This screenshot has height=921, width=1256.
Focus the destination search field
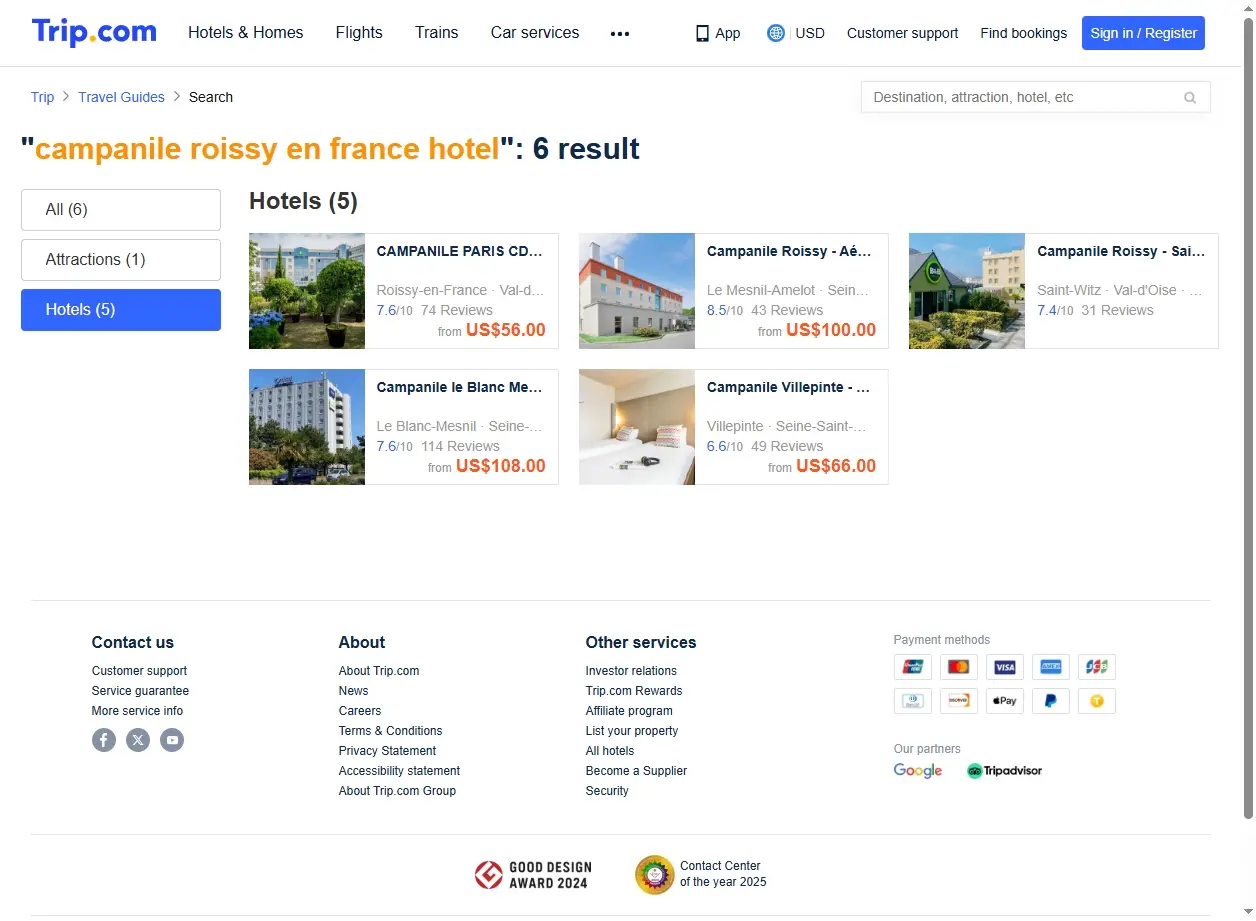(1035, 97)
